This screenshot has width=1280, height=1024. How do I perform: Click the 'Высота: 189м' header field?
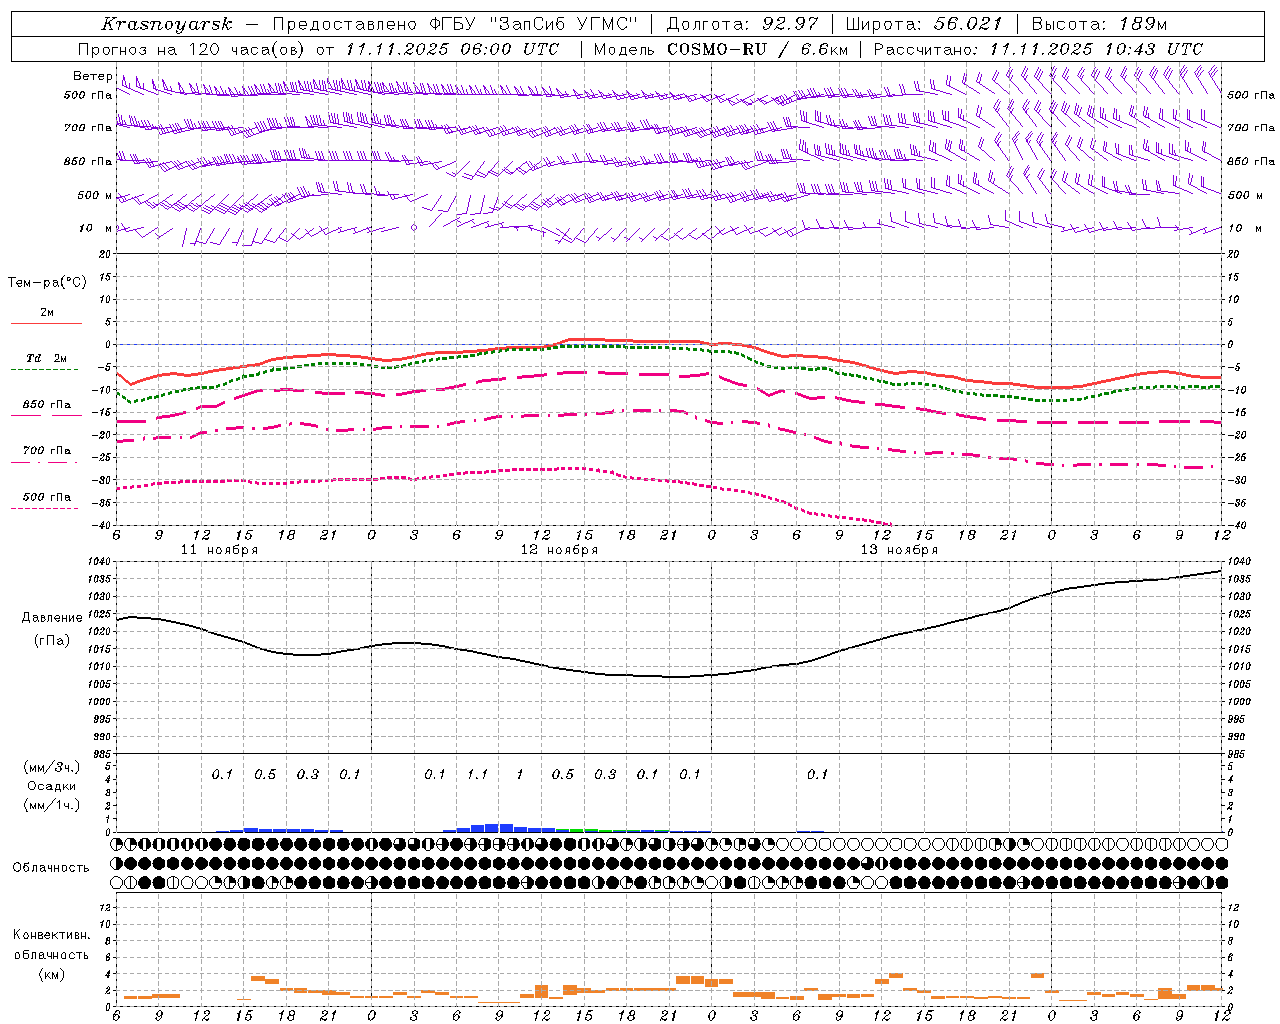pyautogui.click(x=1098, y=24)
